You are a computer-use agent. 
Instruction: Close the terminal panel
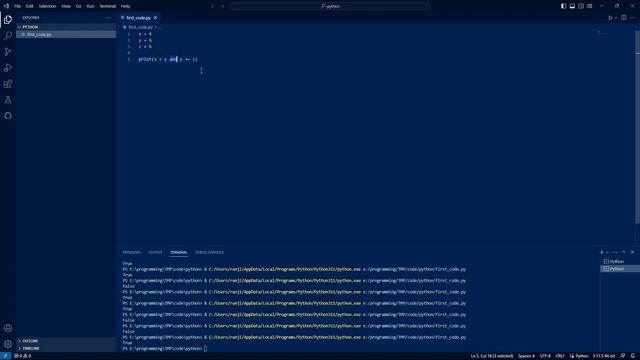(x=632, y=252)
